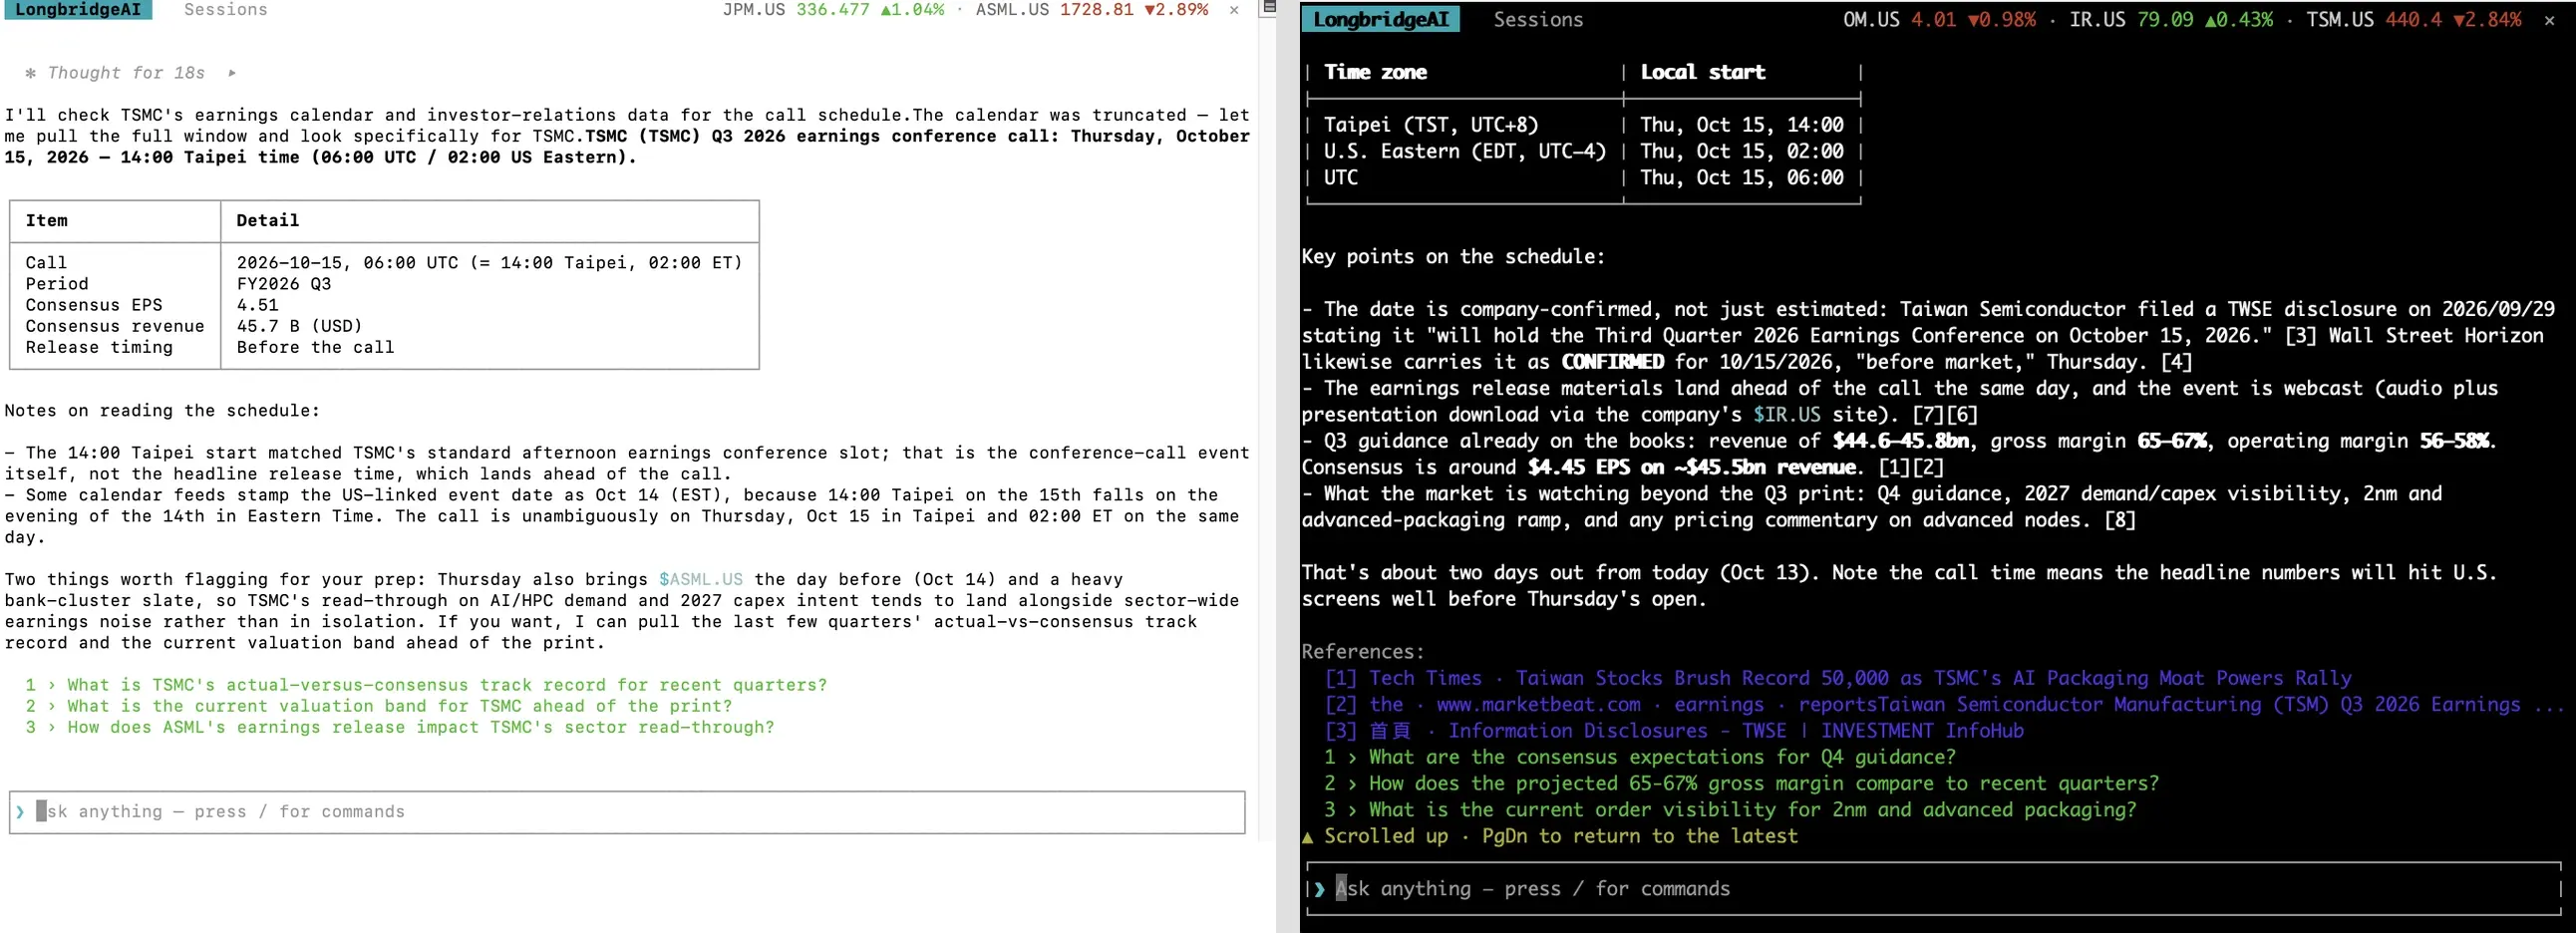The width and height of the screenshot is (2576, 933).
Task: Click JPM.US quote in left ticker
Action: (833, 10)
